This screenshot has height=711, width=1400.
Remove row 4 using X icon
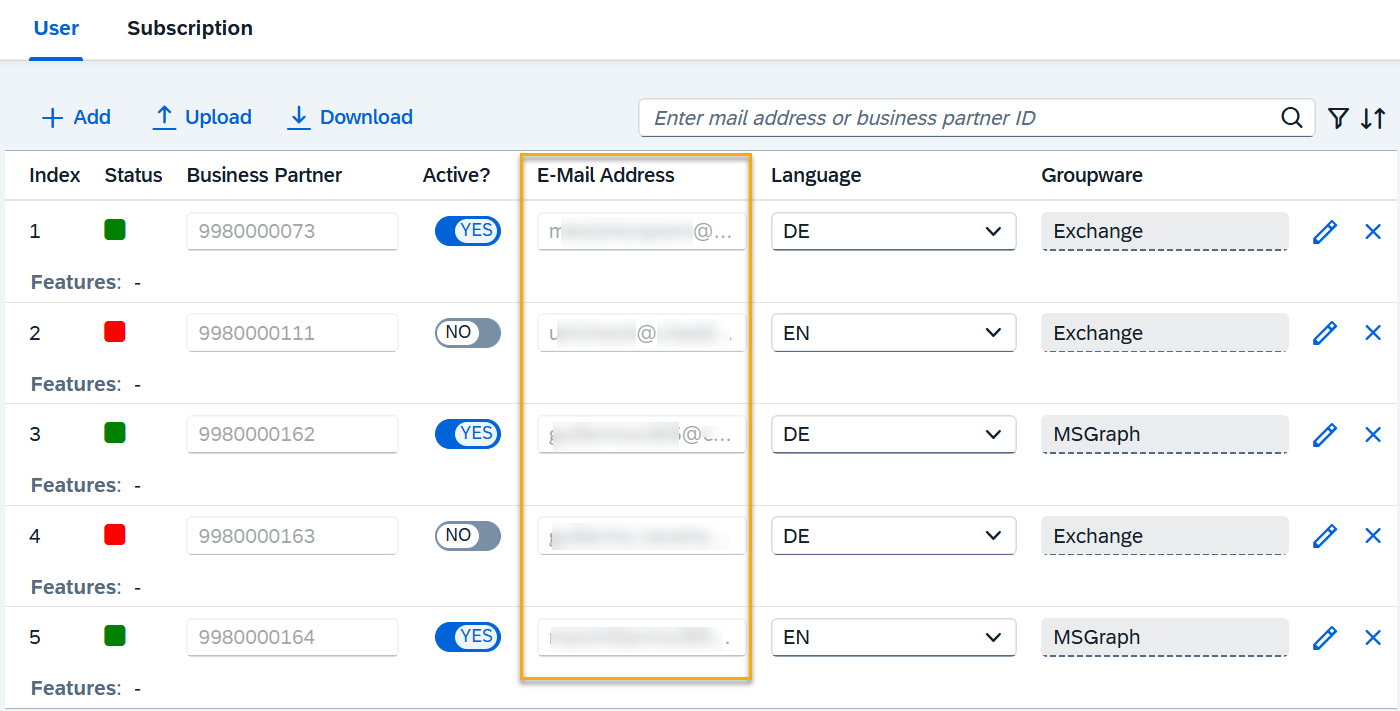[x=1373, y=536]
